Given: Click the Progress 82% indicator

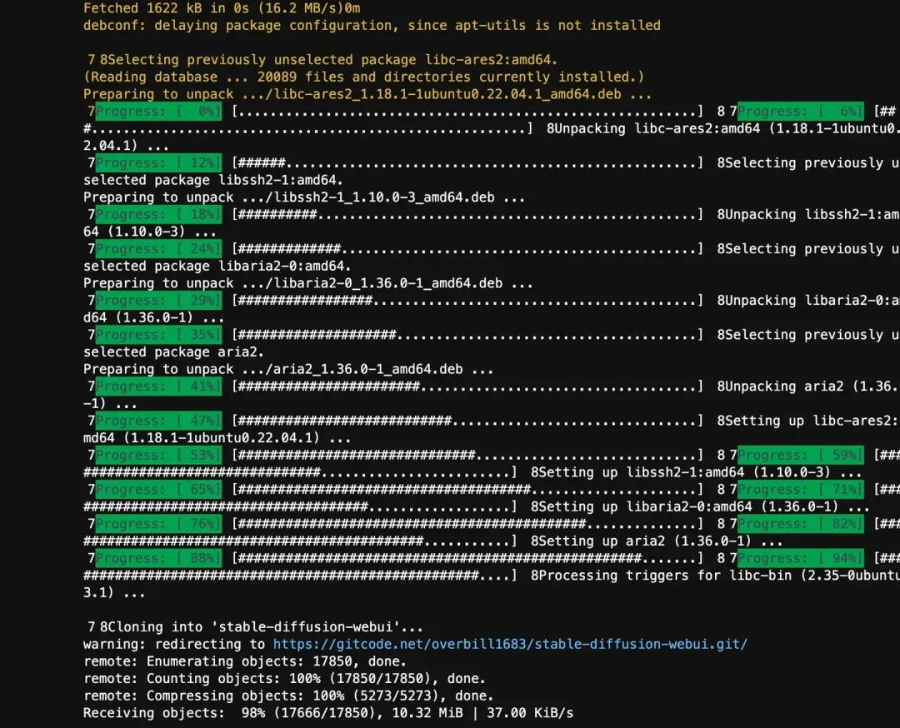Looking at the screenshot, I should pos(800,524).
